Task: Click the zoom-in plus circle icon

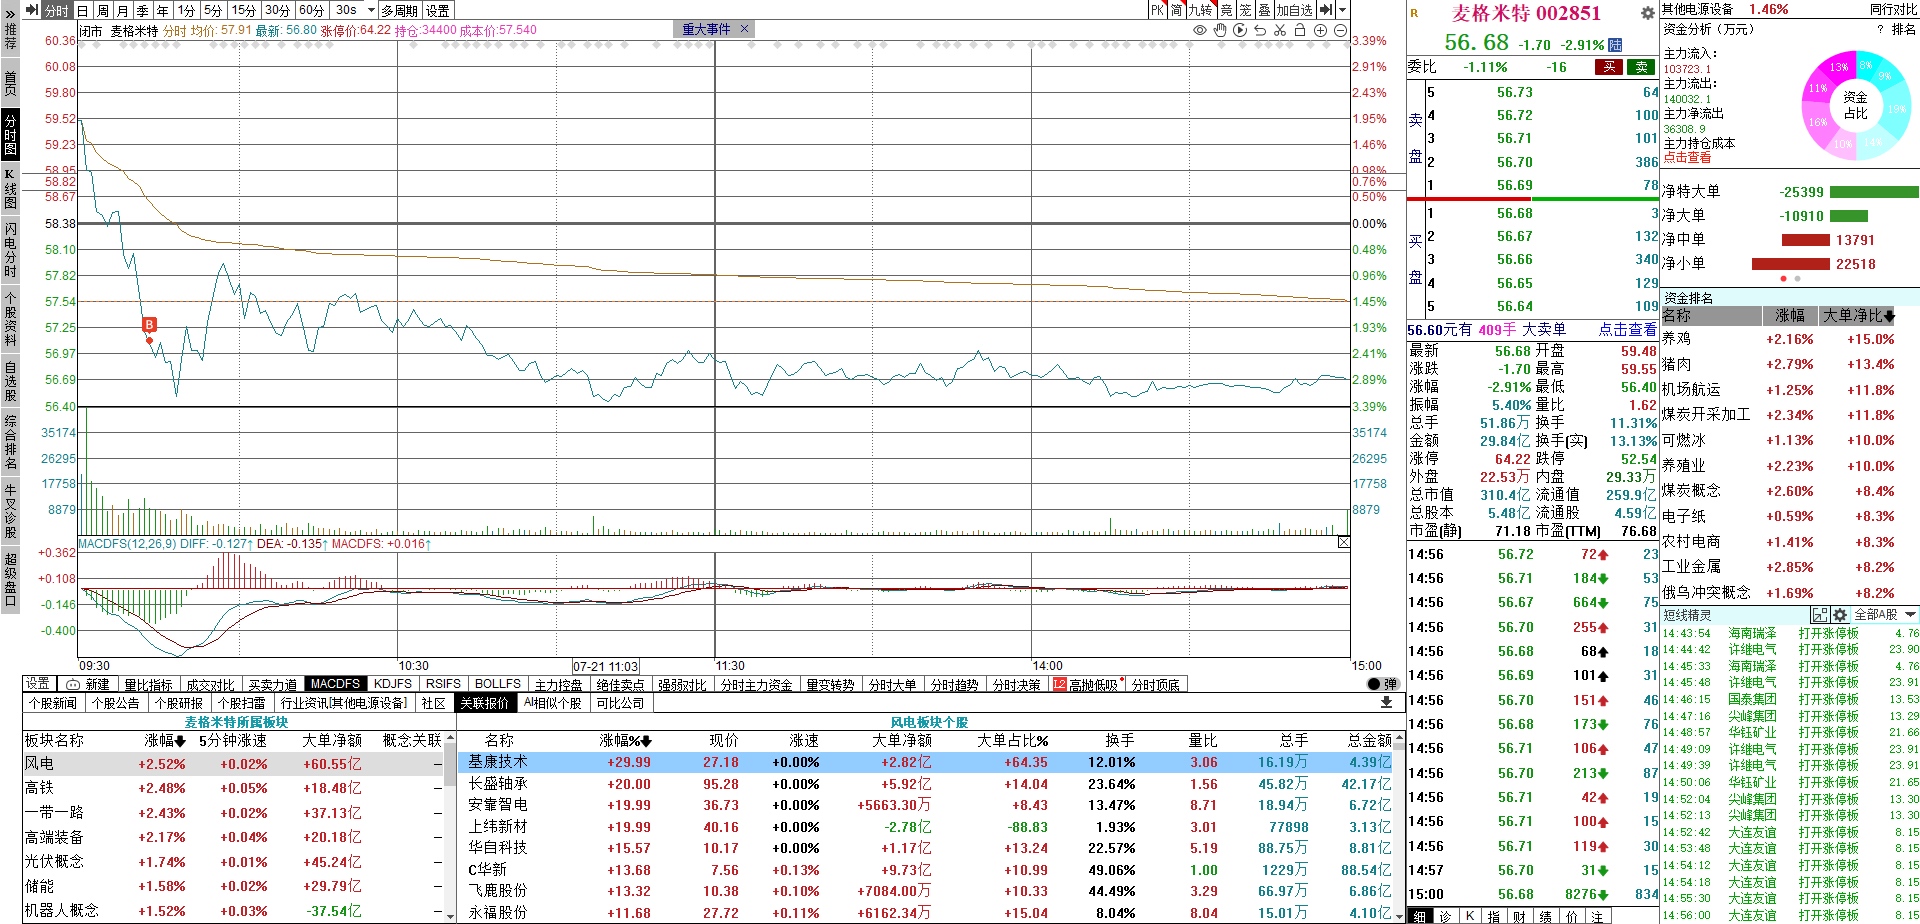Action: (1320, 31)
